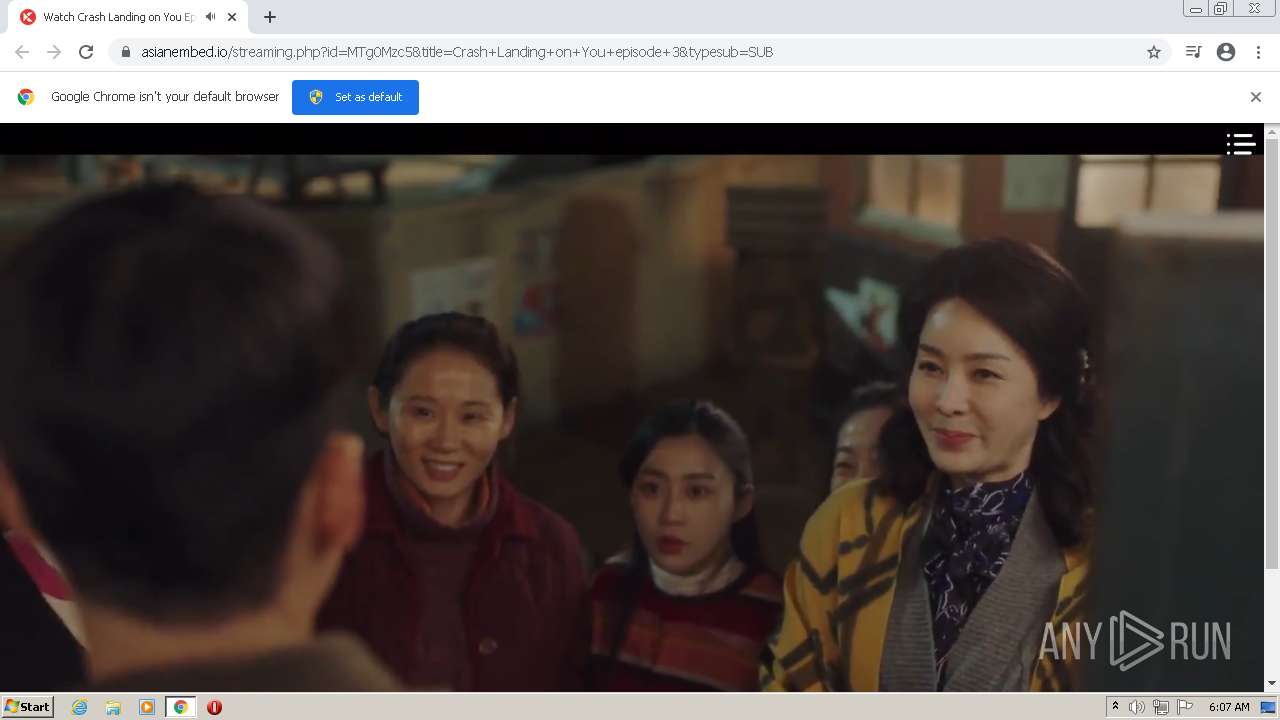
Task: Open a new browser tab
Action: (x=270, y=17)
